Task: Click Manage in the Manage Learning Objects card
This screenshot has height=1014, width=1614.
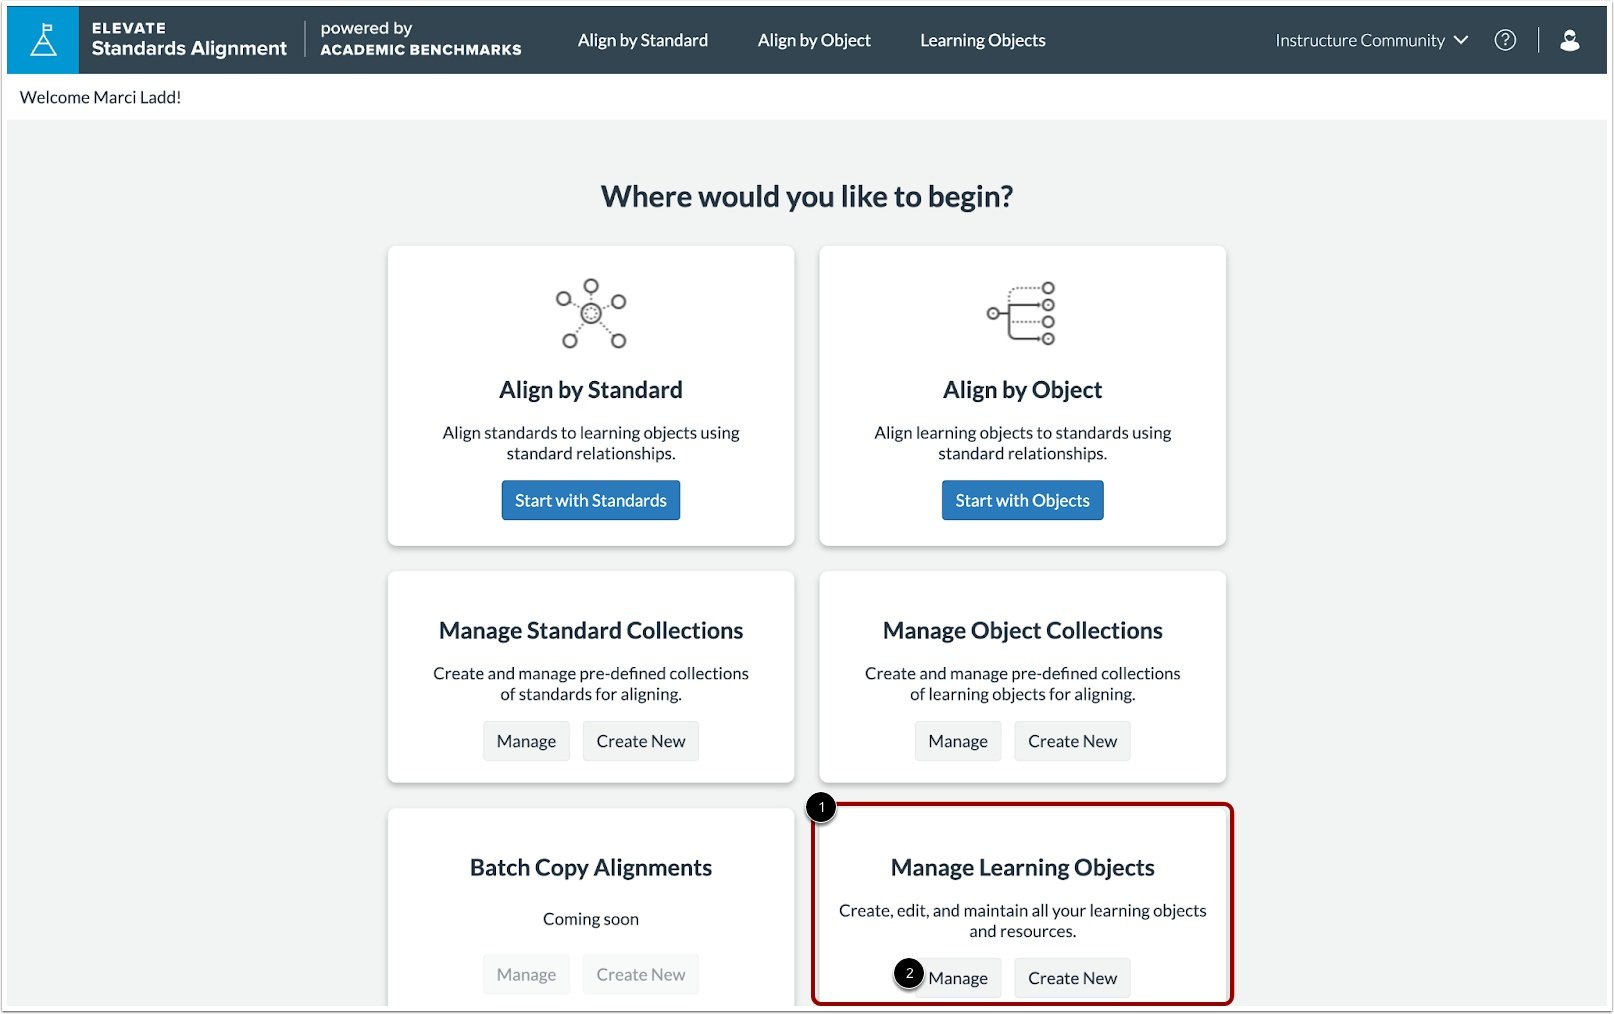Action: tap(958, 978)
